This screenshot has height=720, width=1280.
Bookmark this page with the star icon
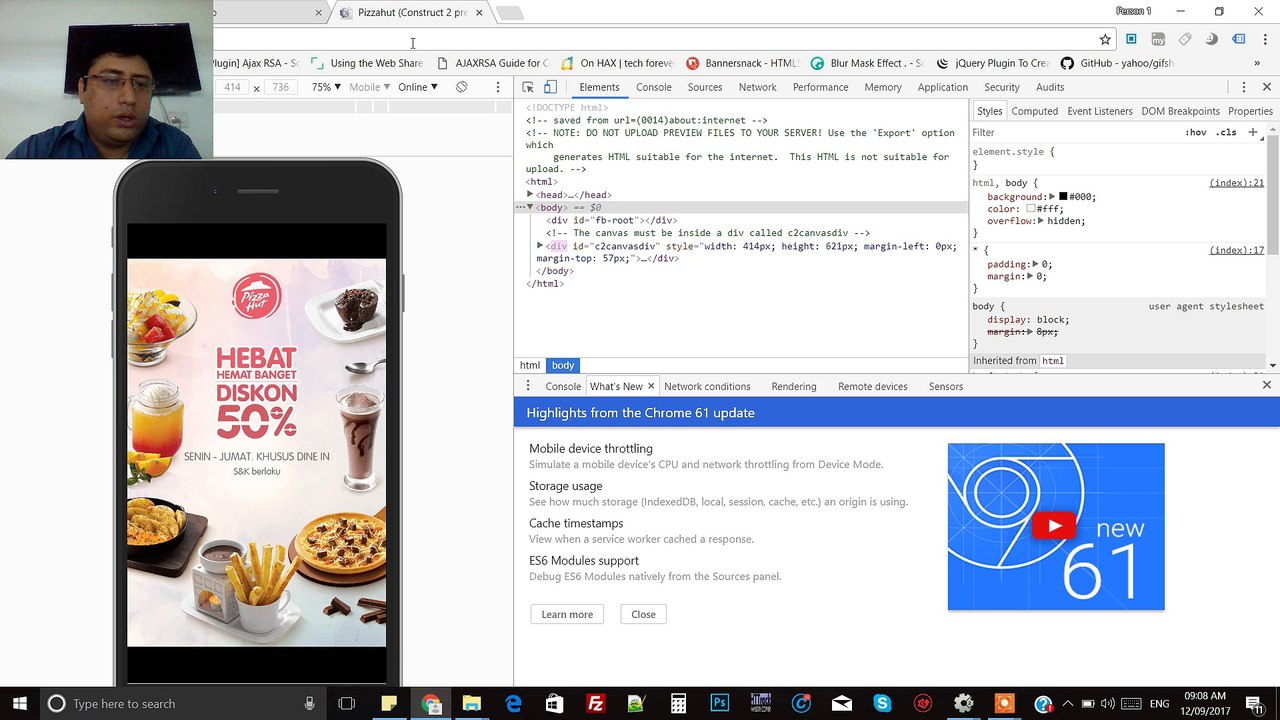tap(1105, 39)
